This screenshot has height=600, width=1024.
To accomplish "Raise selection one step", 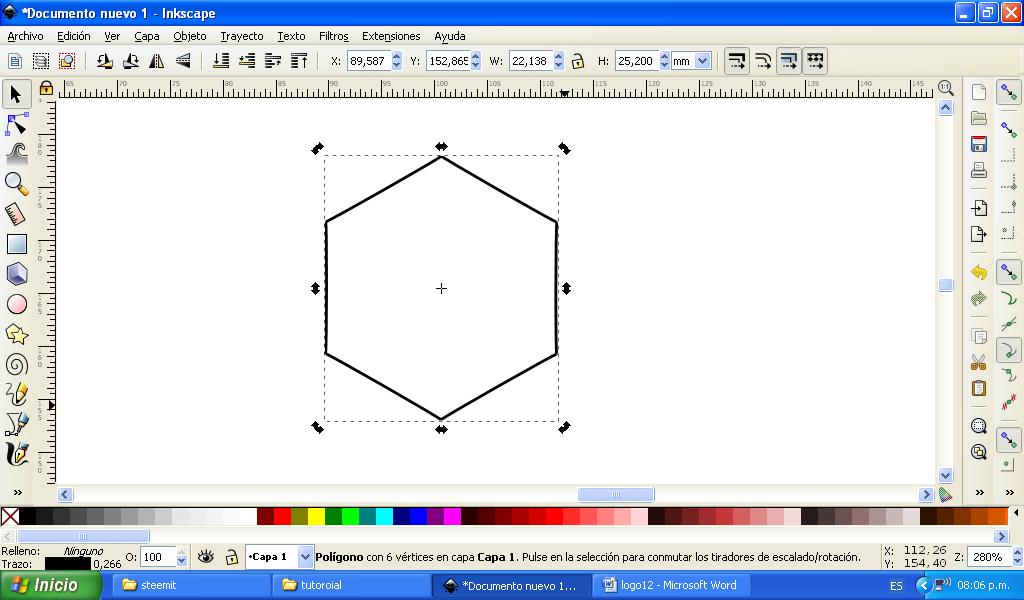I will [x=273, y=61].
